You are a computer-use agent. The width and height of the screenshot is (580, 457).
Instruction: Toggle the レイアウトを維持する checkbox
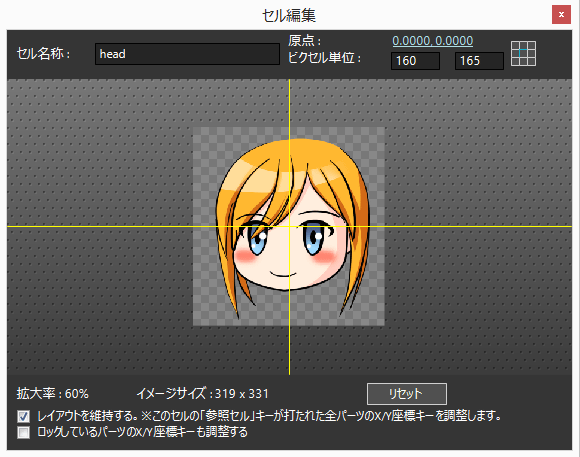23,416
